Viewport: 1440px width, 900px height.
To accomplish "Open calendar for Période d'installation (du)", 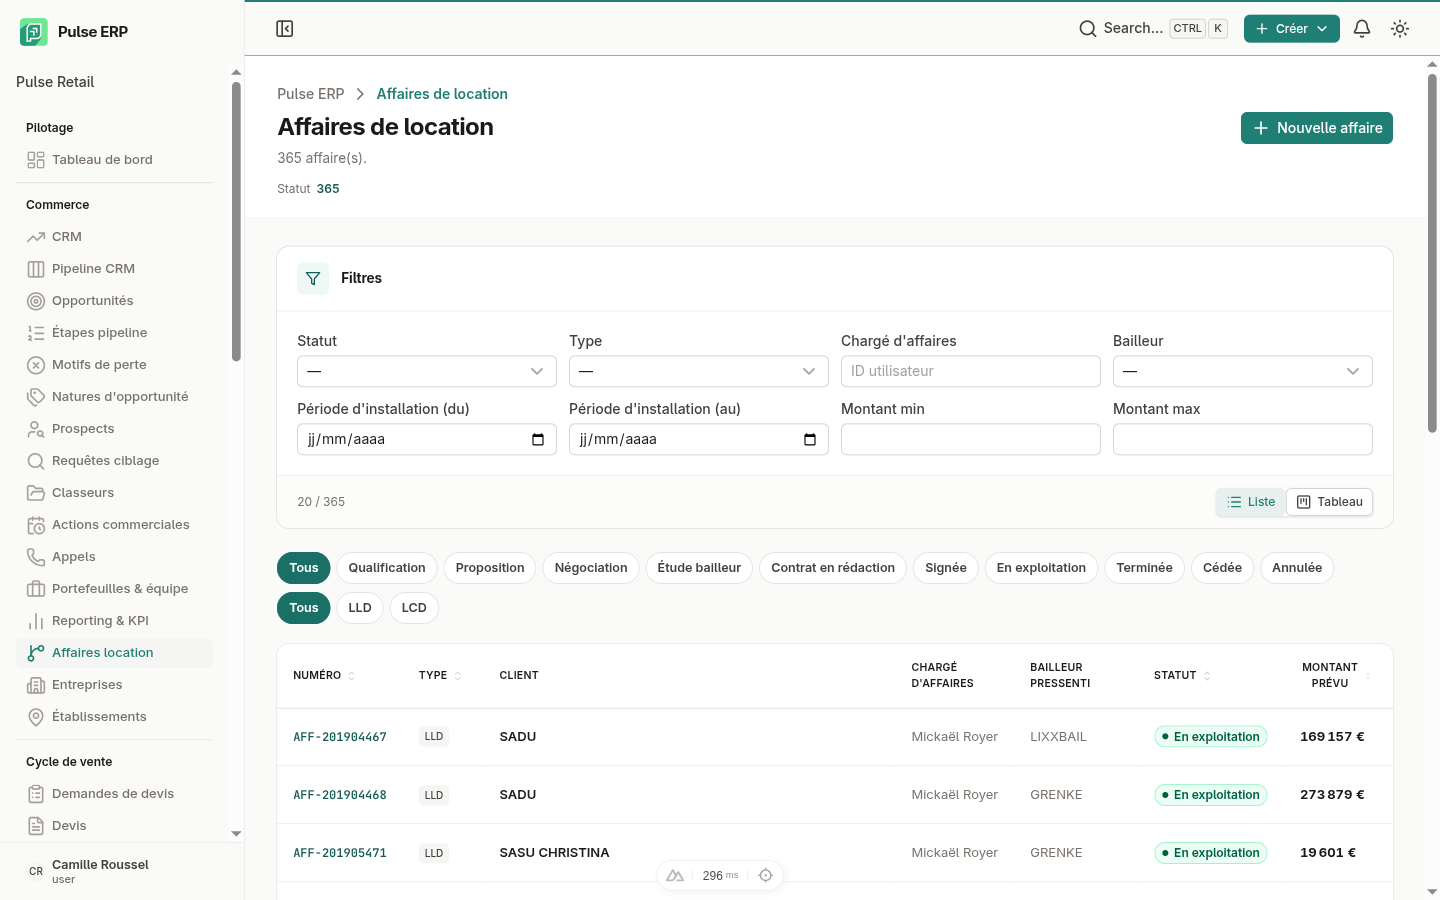I will tap(538, 440).
